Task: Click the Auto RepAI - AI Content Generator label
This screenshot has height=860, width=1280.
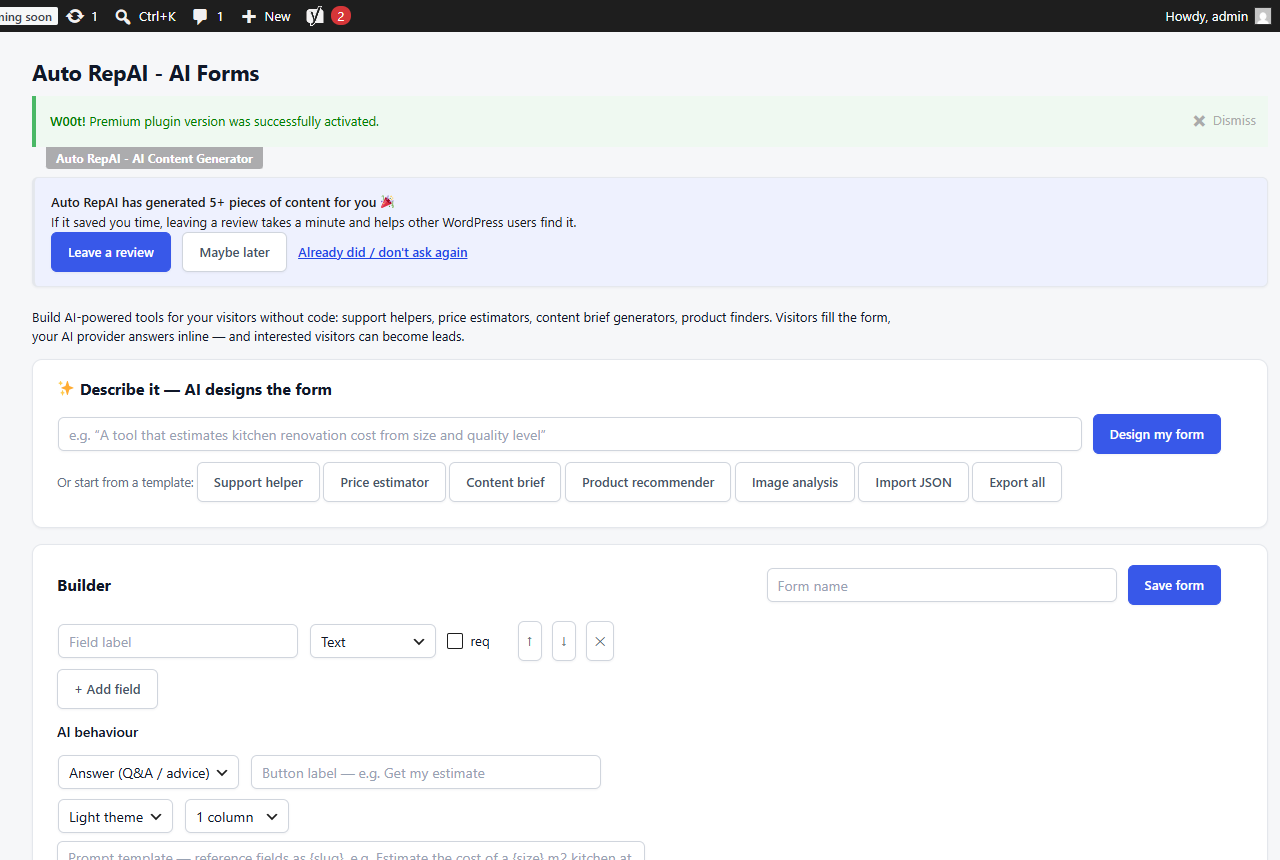Action: [x=154, y=158]
